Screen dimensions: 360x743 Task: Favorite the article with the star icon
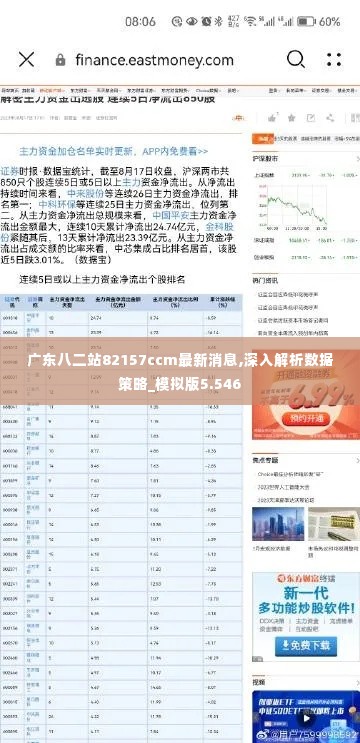click(x=291, y=118)
